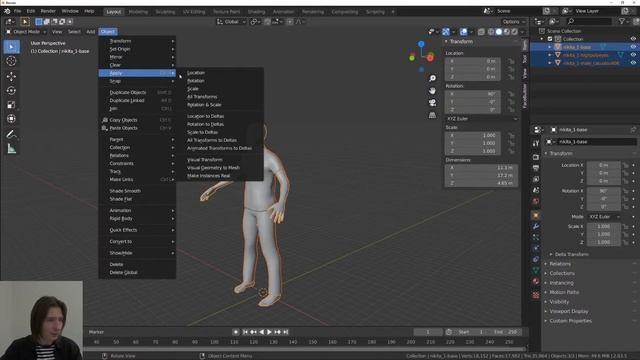Open the File menu
The image size is (640, 360).
click(17, 11)
